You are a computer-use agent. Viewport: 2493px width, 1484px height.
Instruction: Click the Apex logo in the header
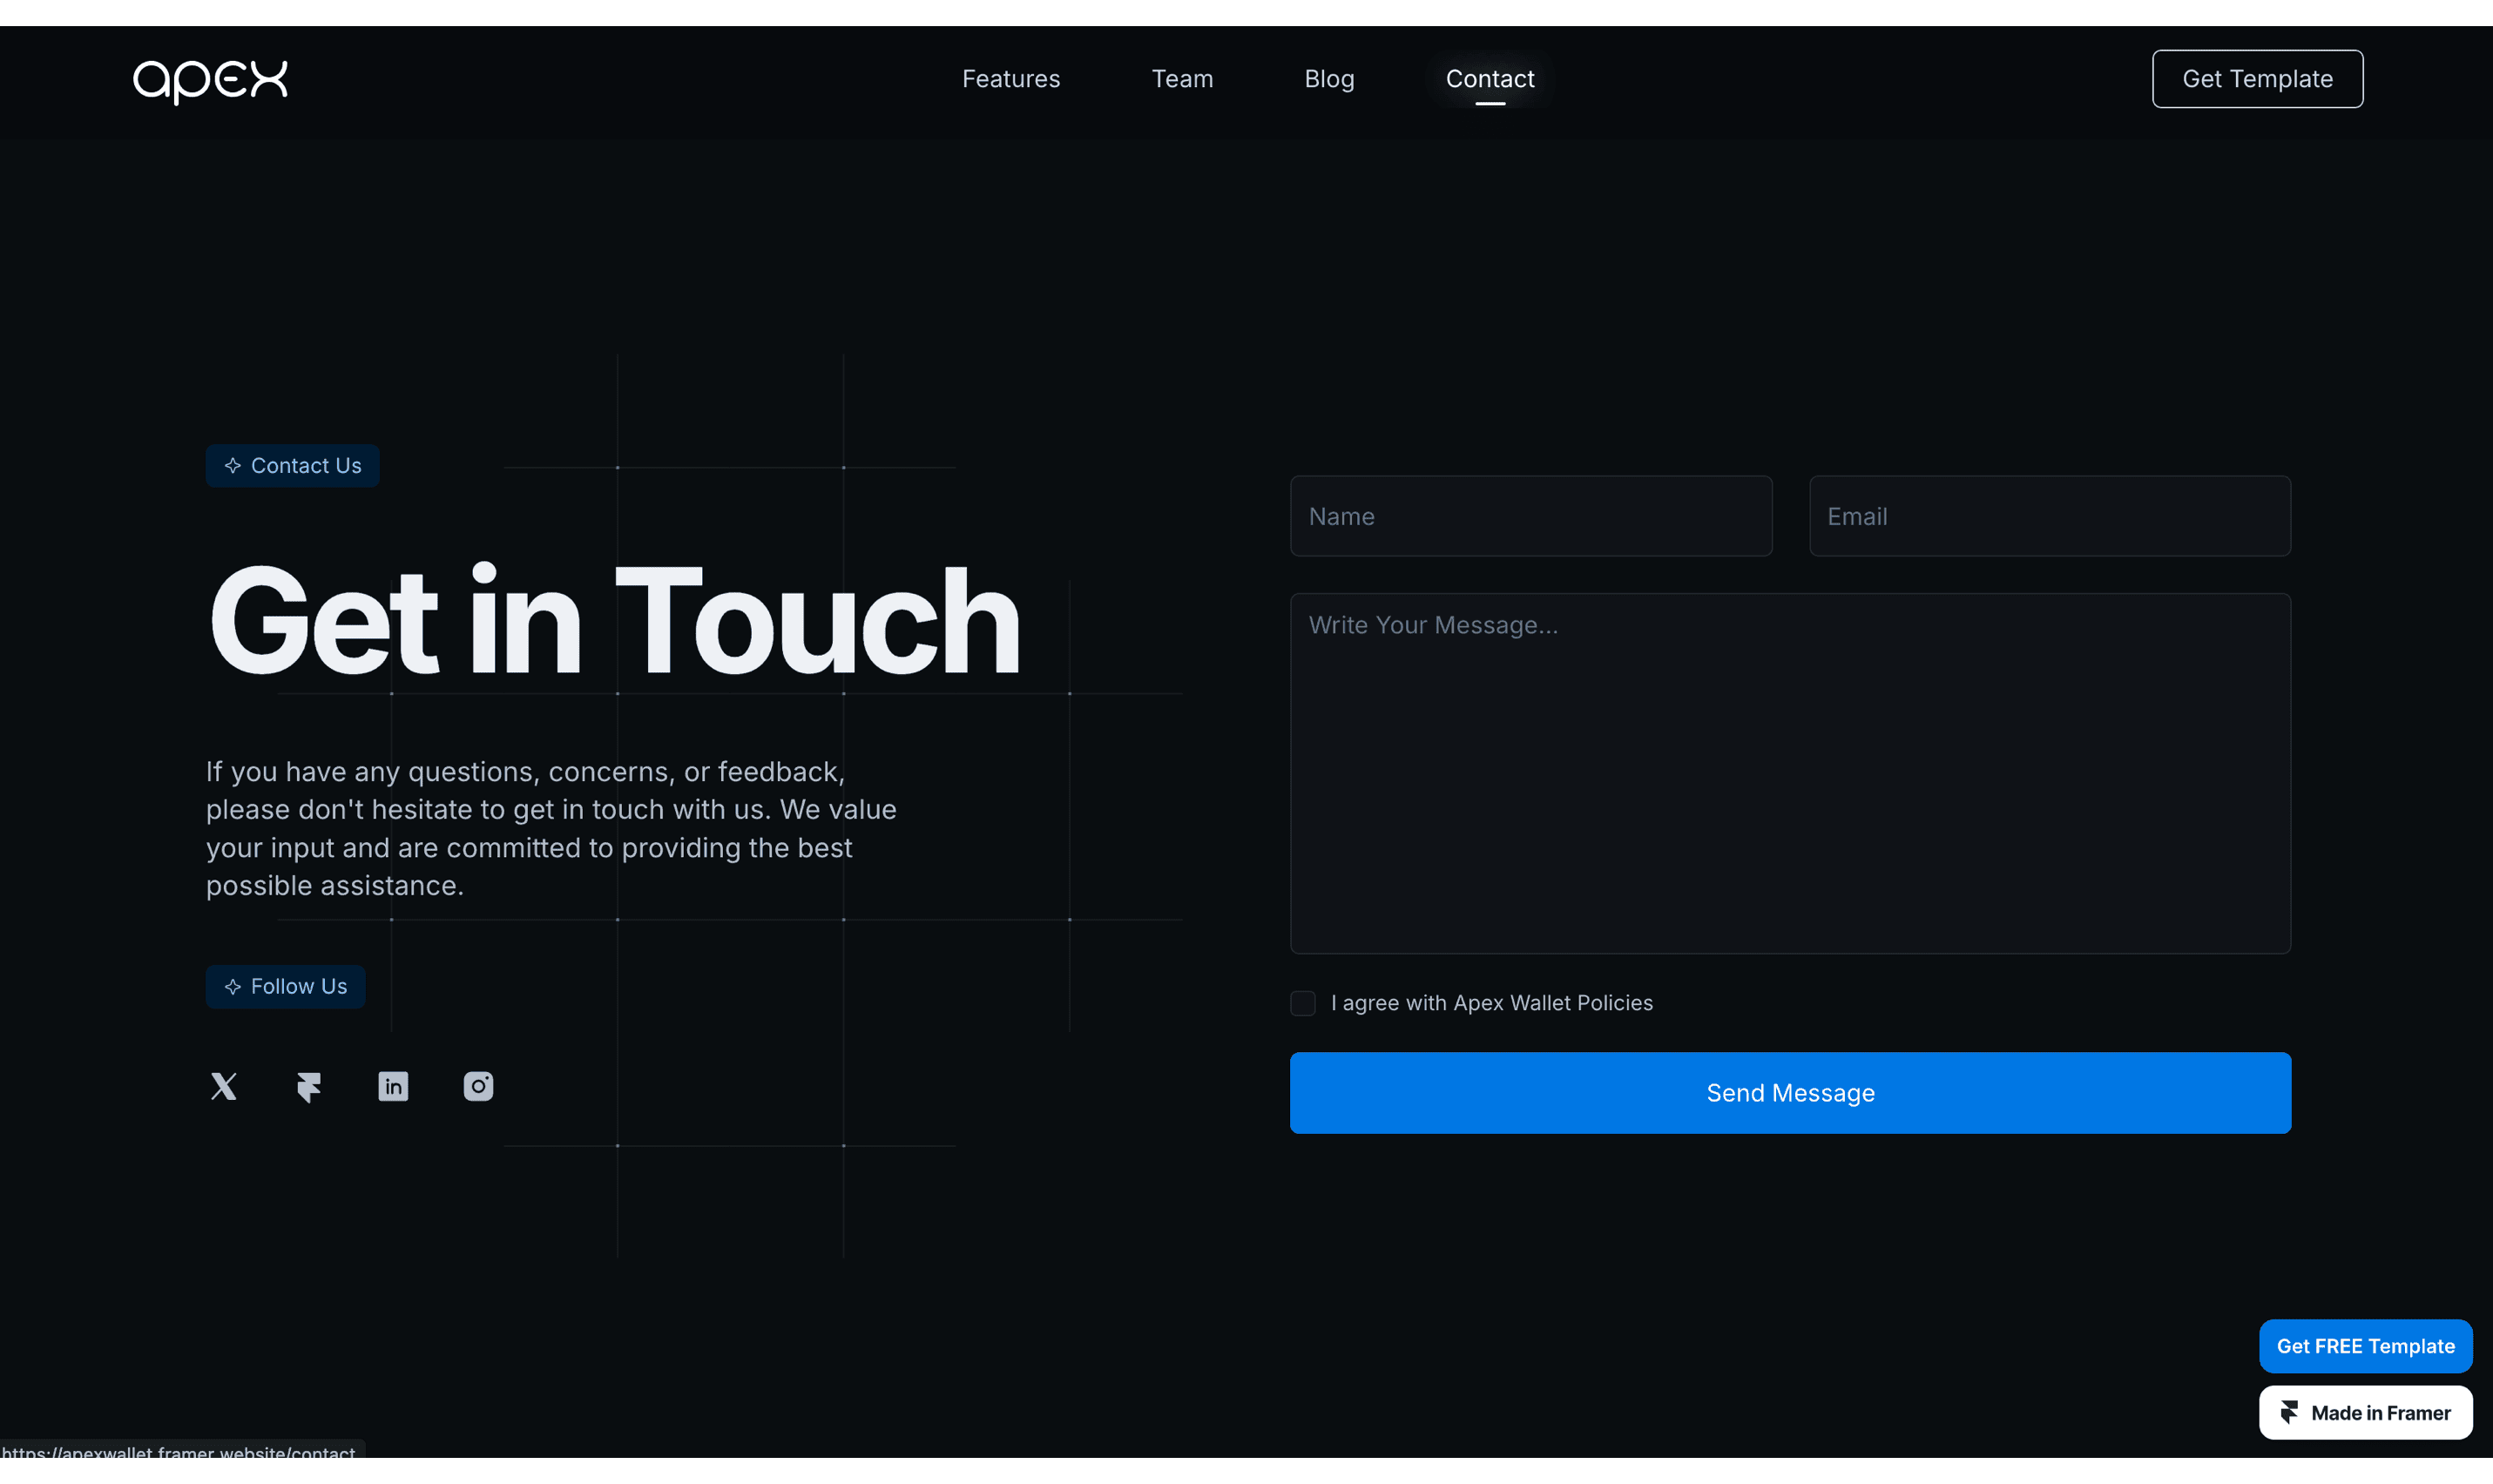point(210,80)
